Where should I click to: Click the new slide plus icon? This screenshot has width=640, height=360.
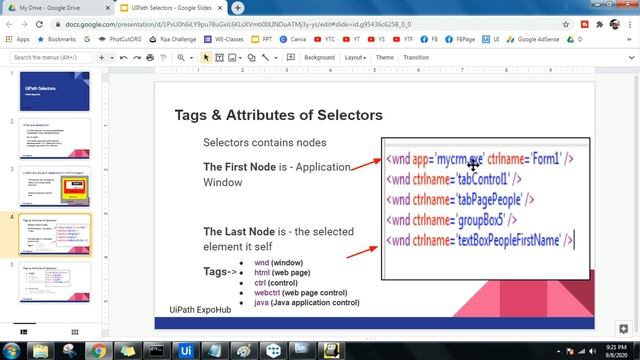(101, 58)
